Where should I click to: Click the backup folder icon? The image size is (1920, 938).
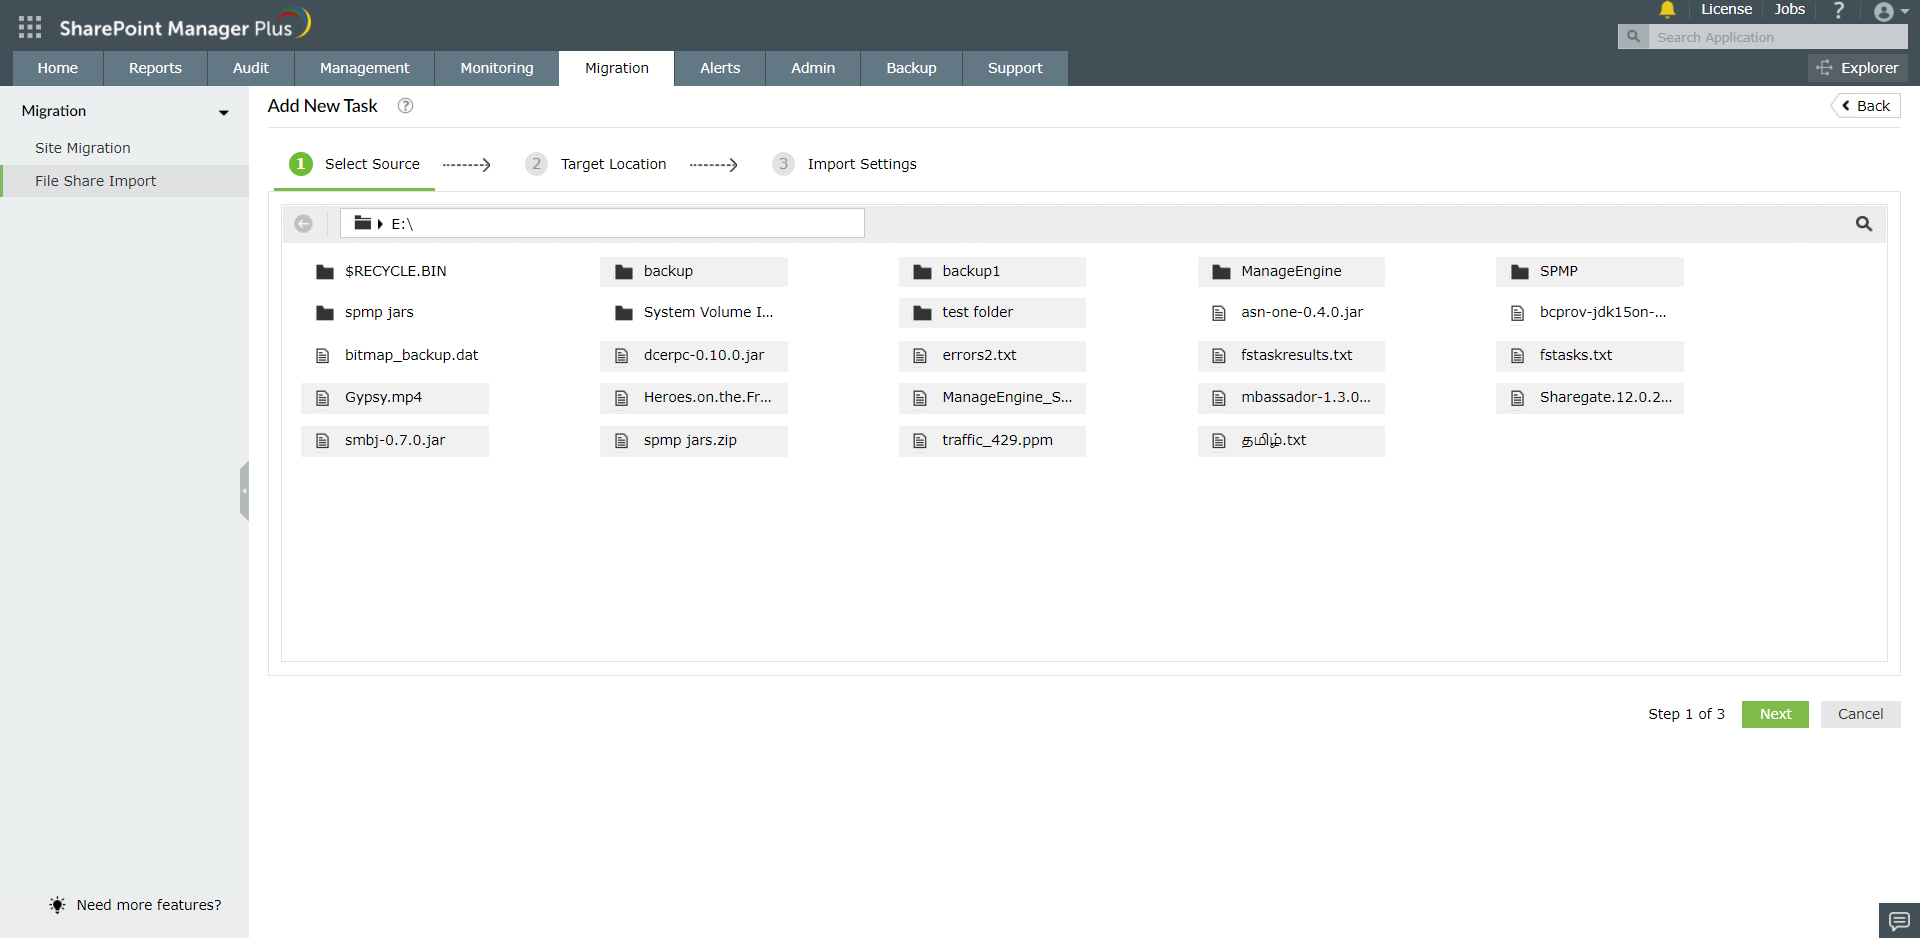[x=624, y=272]
